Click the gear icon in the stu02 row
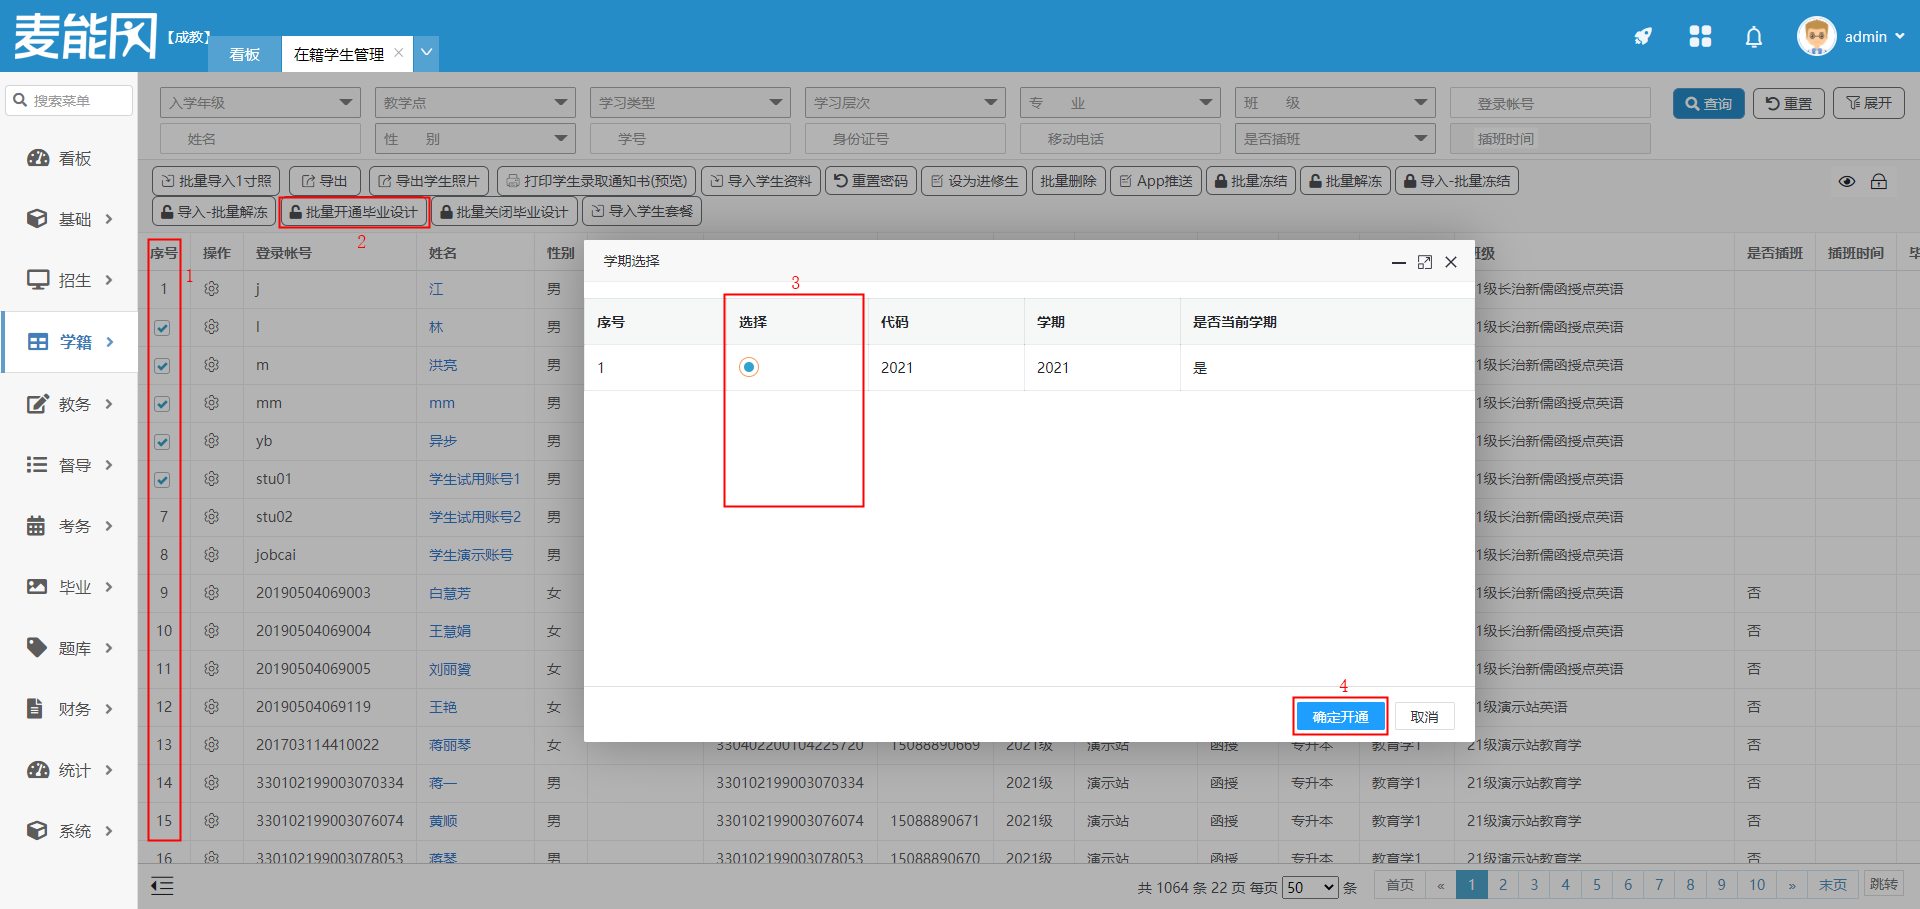1920x909 pixels. tap(212, 517)
